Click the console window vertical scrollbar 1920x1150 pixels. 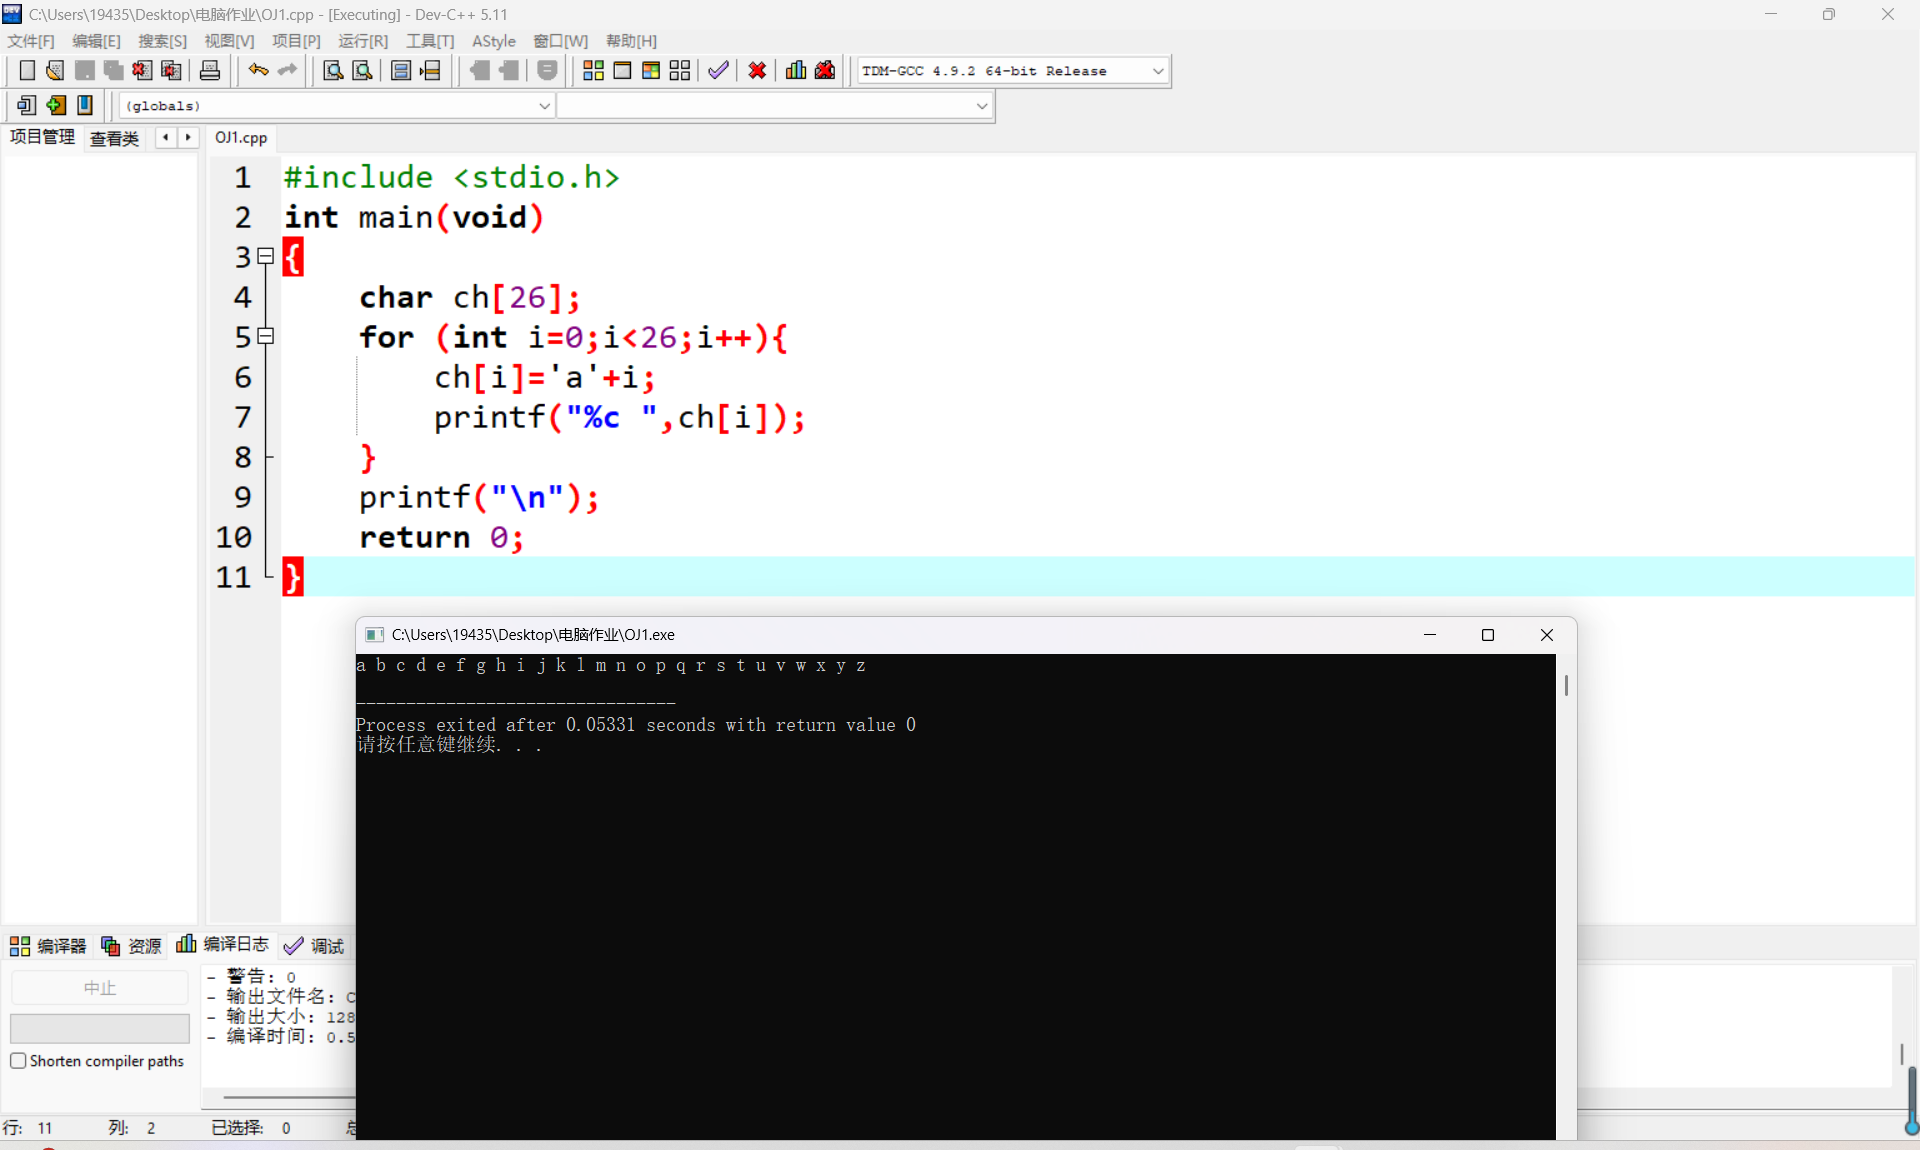pyautogui.click(x=1566, y=686)
